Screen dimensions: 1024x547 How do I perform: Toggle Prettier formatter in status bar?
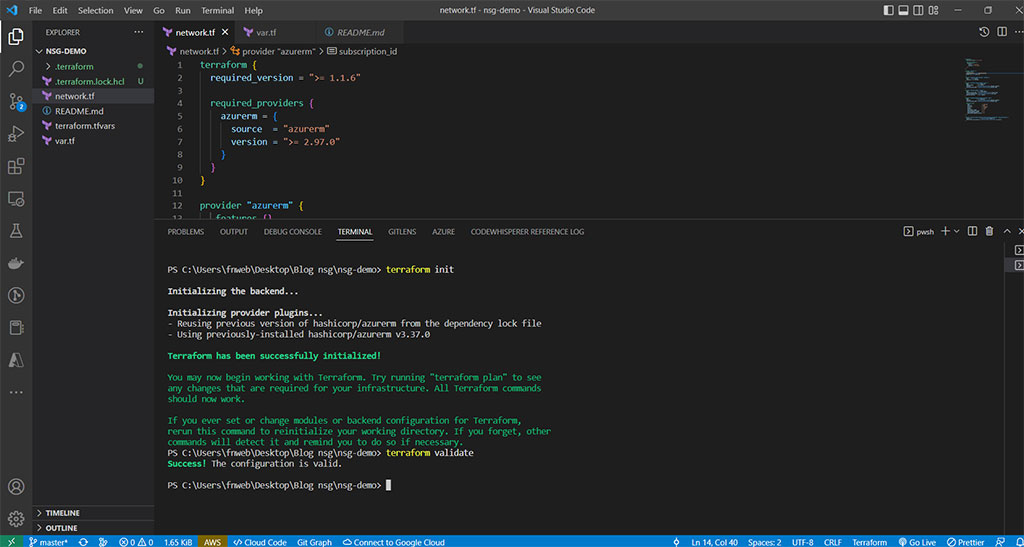click(x=968, y=542)
